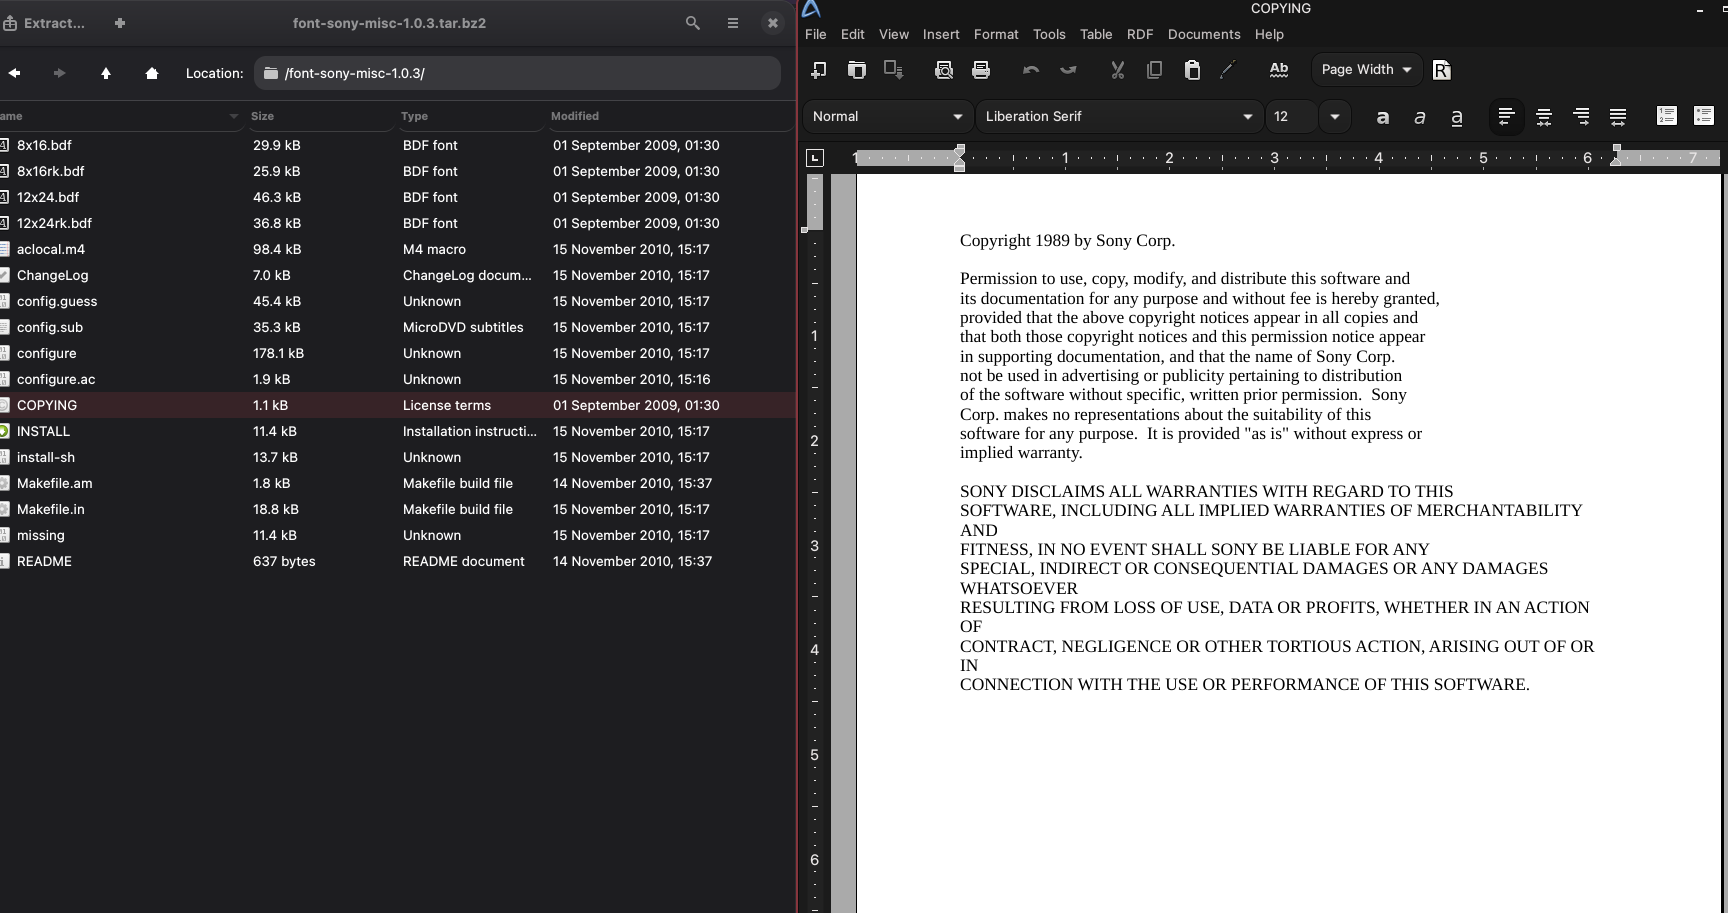This screenshot has width=1728, height=913.
Task: Open the Format menu
Action: [x=996, y=34]
